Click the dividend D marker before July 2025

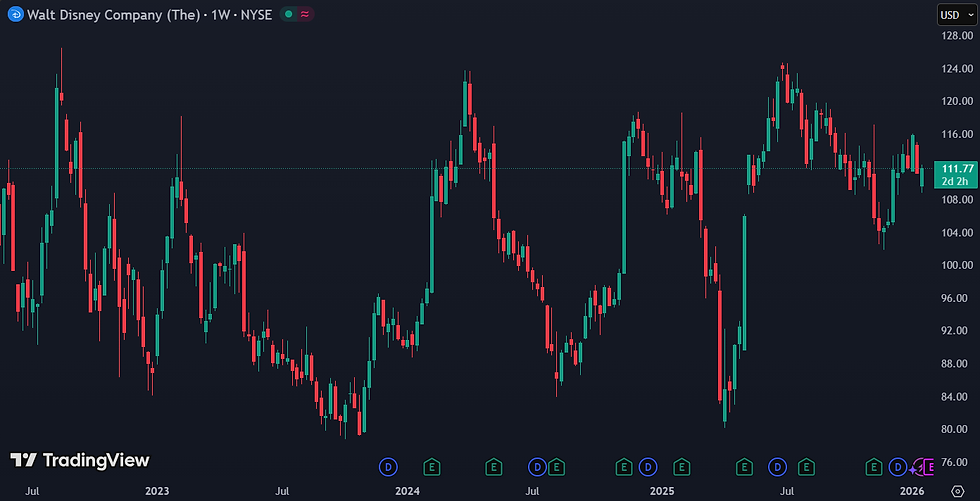click(x=778, y=466)
